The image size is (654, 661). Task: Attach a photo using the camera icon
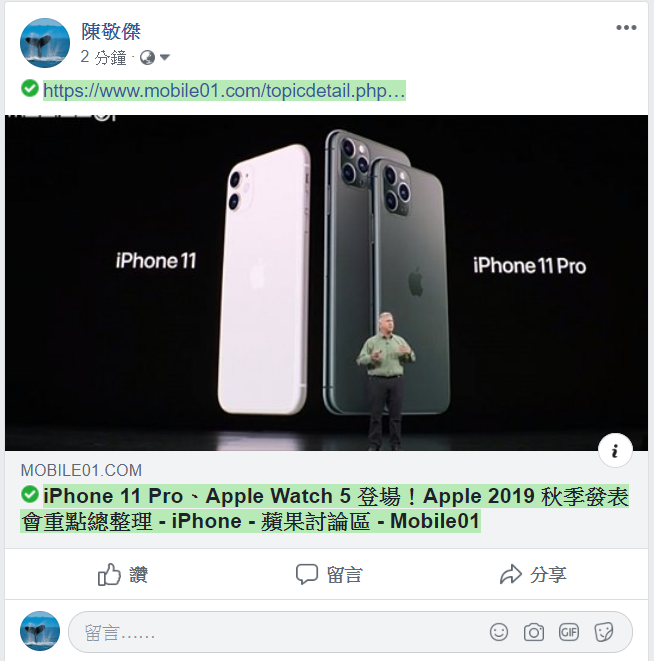click(x=534, y=632)
